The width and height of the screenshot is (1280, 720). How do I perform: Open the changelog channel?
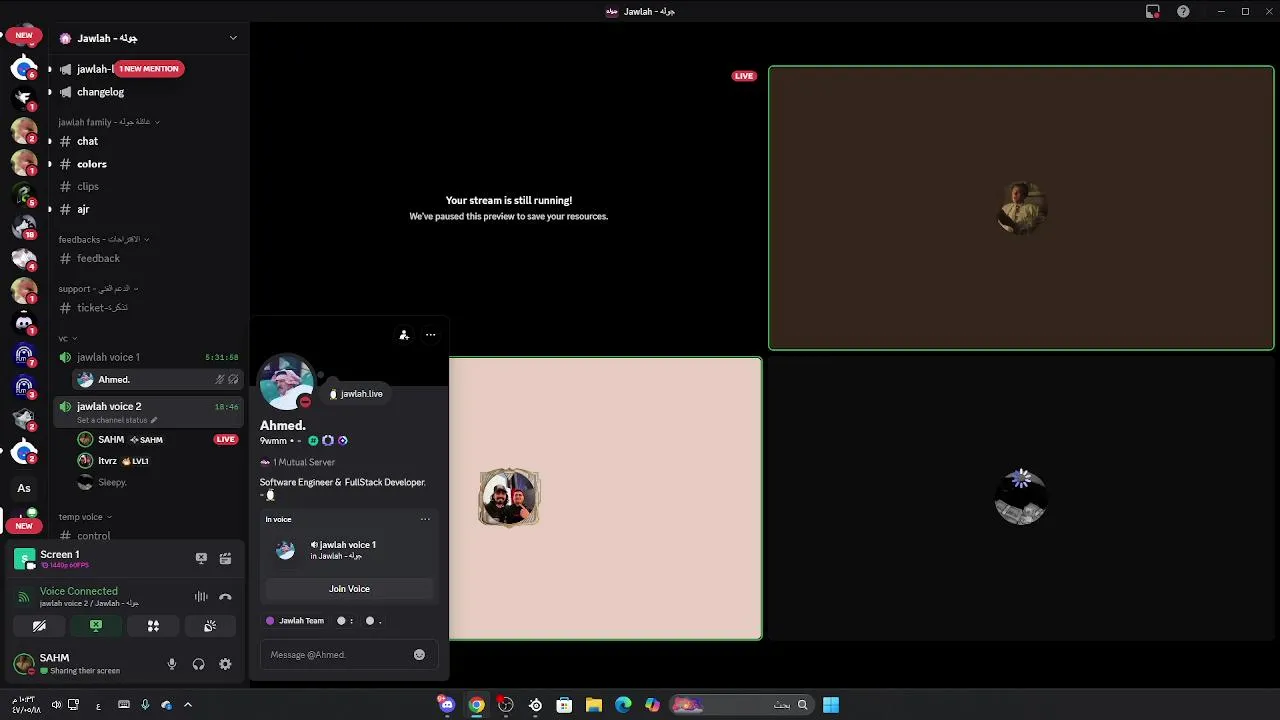coord(148,92)
